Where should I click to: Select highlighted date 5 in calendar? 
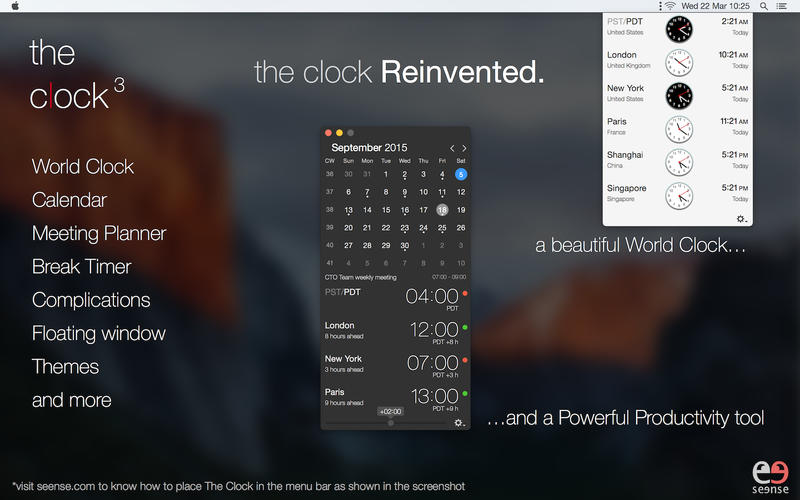461,174
